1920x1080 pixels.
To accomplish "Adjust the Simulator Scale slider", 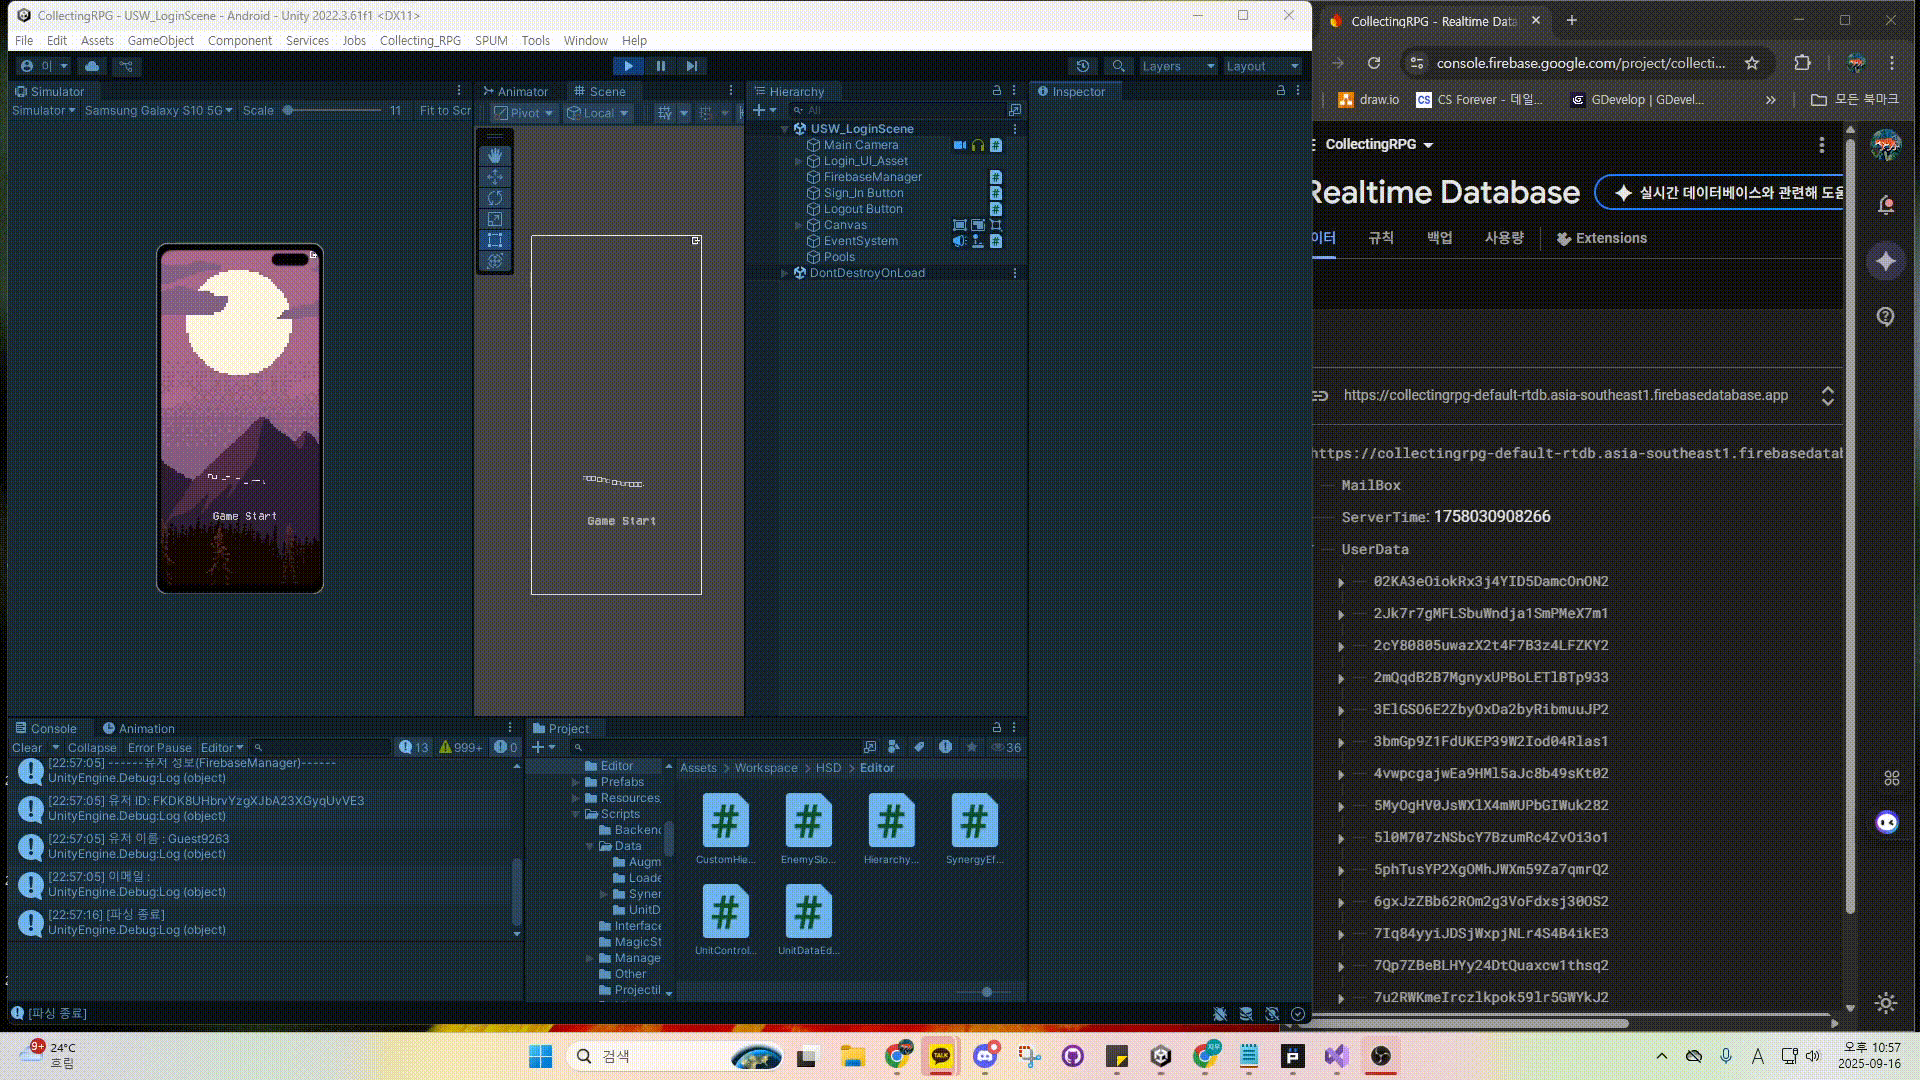I will 288,111.
